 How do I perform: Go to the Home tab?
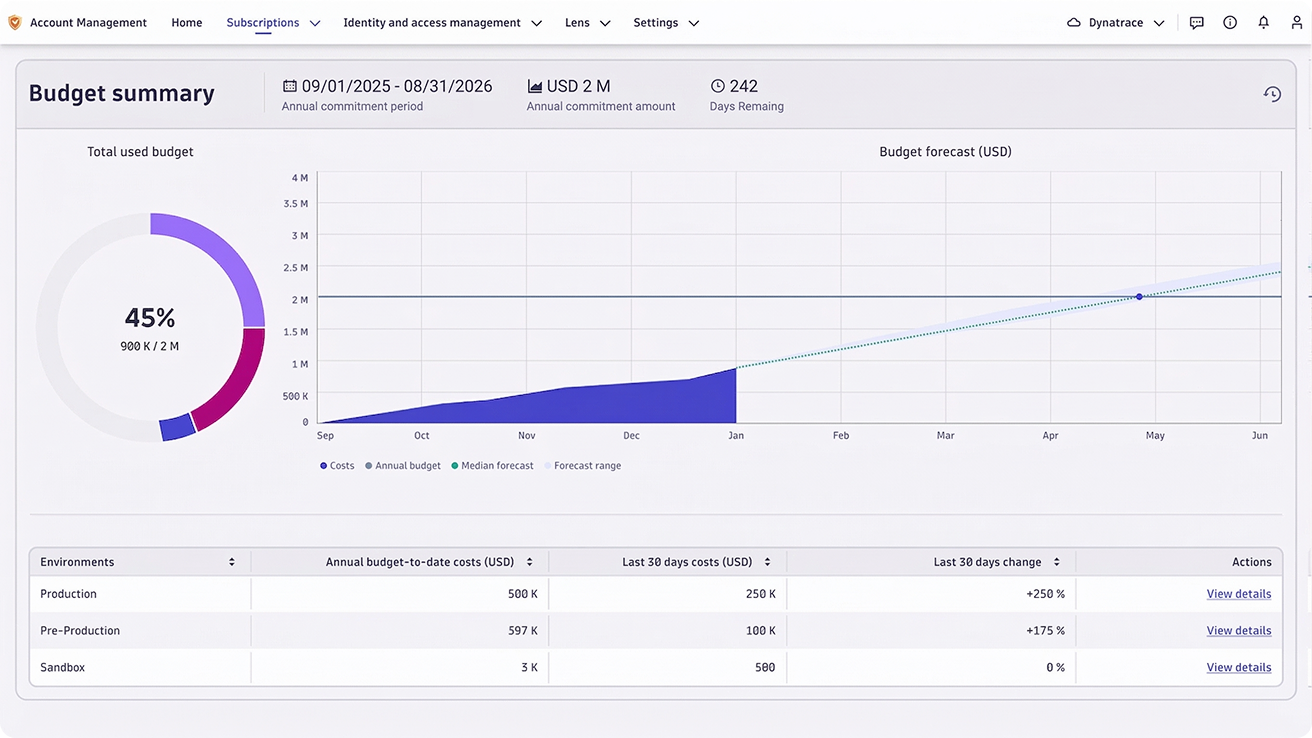coord(187,22)
